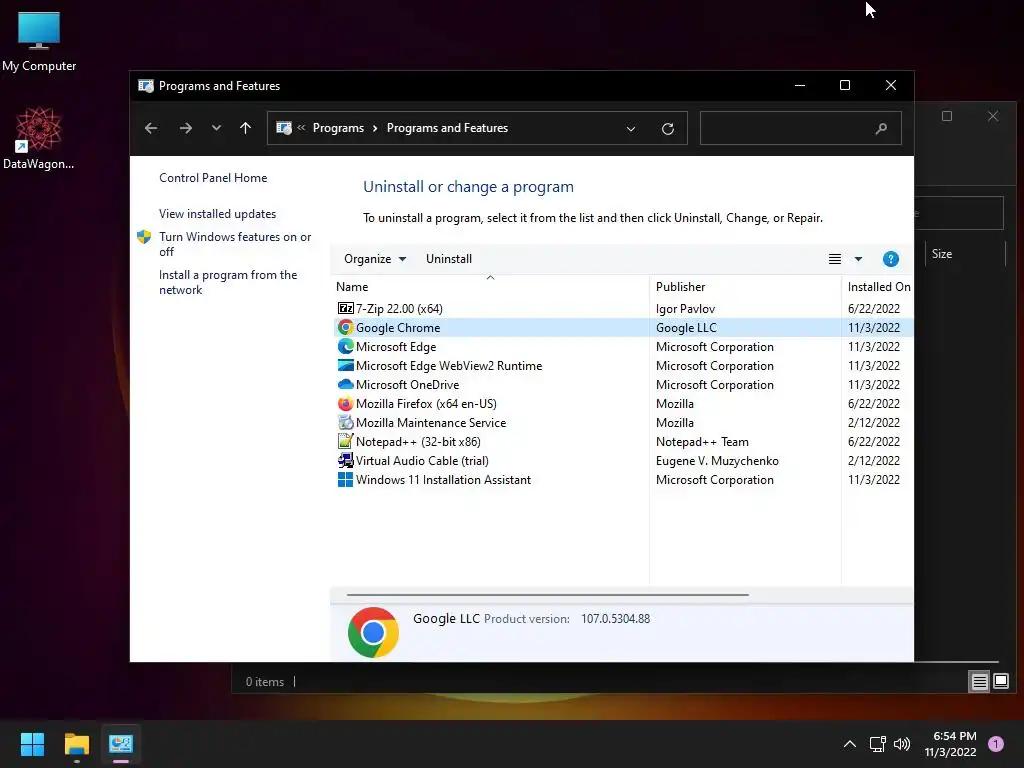Click the Google Chrome icon in list

pyautogui.click(x=345, y=327)
